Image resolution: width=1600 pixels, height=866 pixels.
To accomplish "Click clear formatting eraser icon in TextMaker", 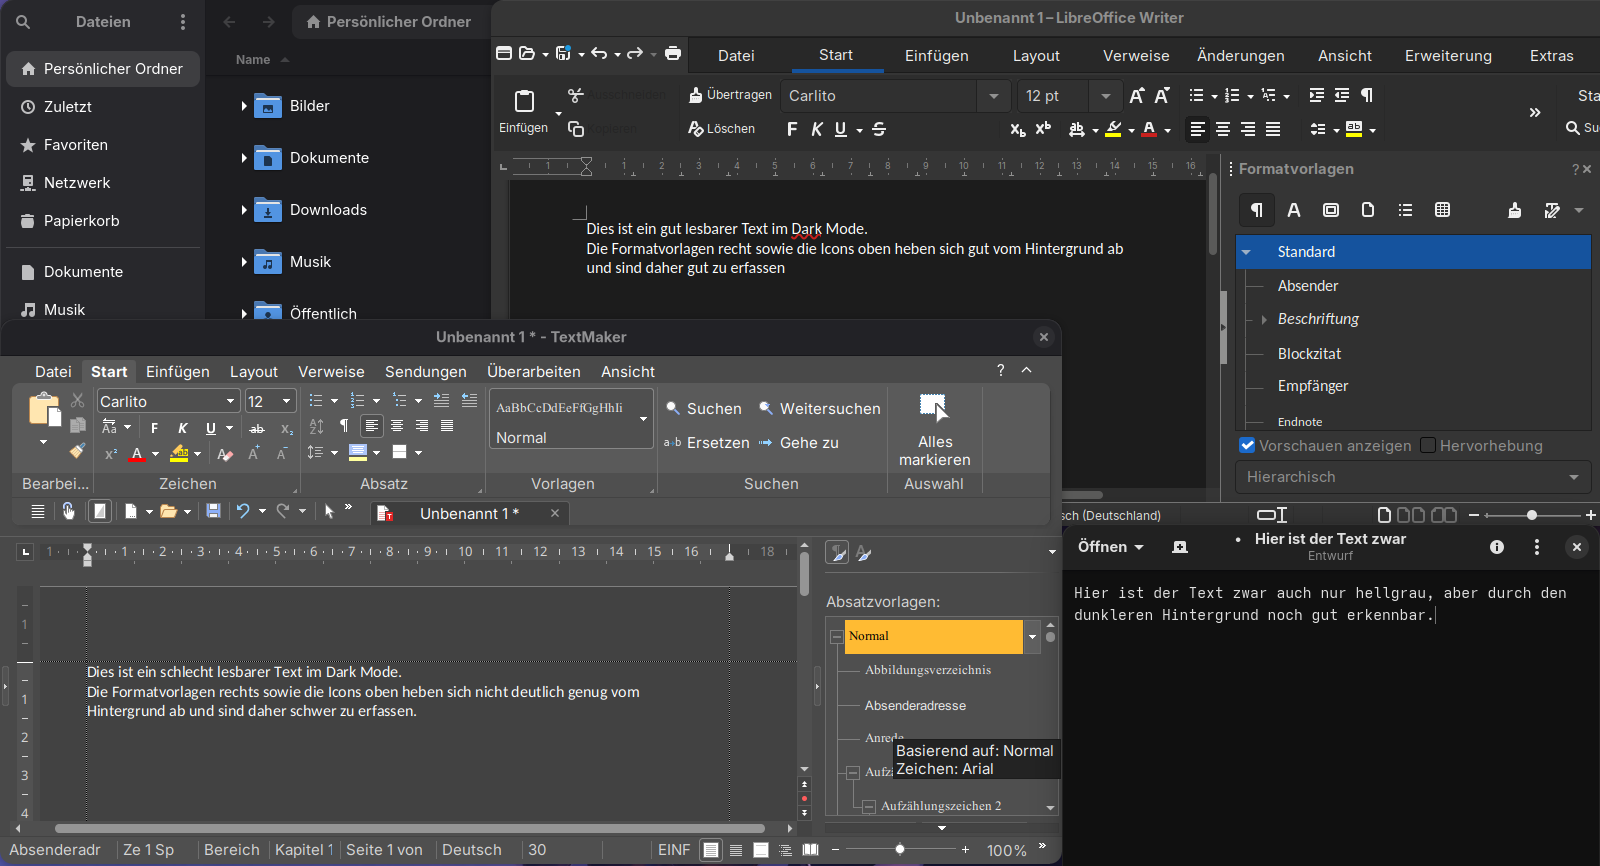I will coord(225,454).
